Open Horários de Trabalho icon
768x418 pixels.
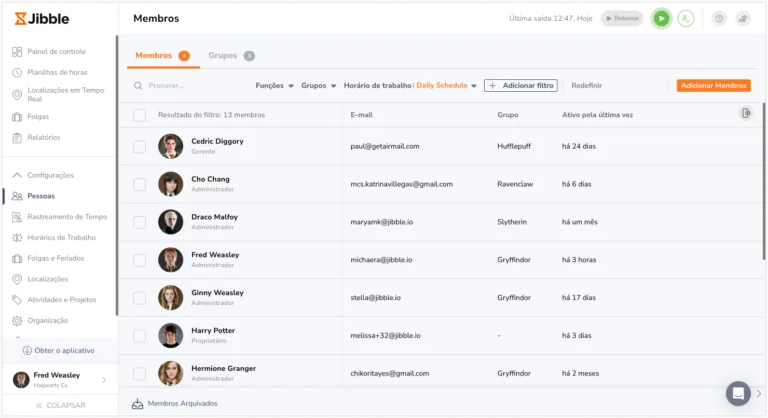click(17, 238)
